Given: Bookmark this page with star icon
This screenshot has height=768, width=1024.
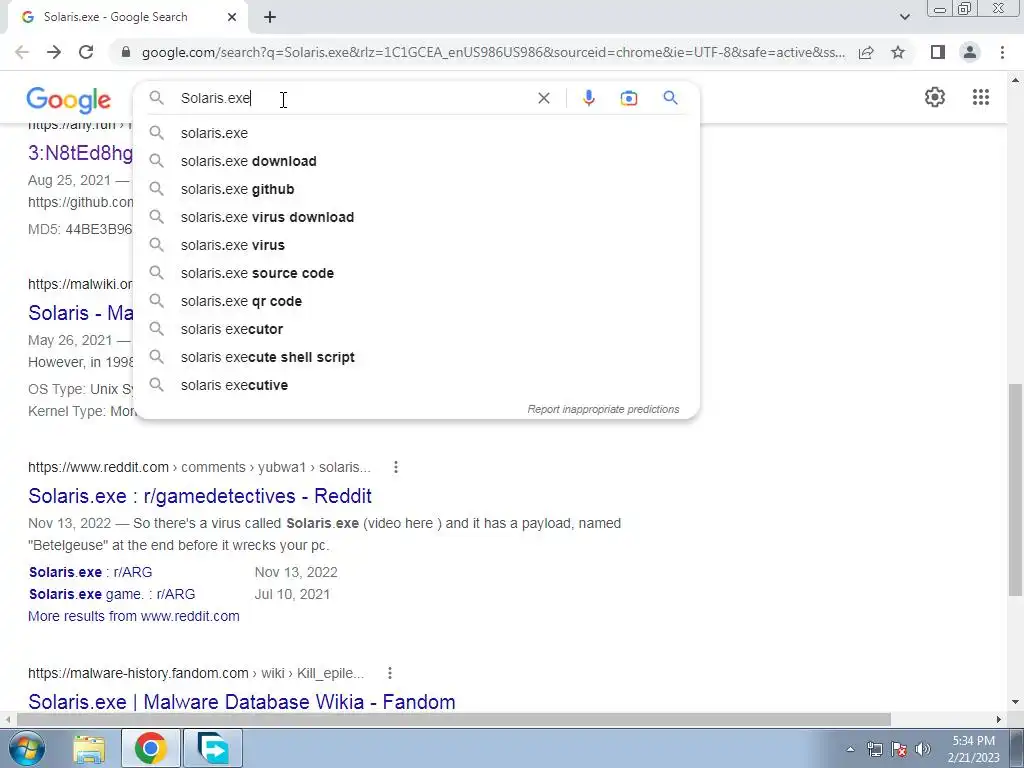Looking at the screenshot, I should 898,52.
